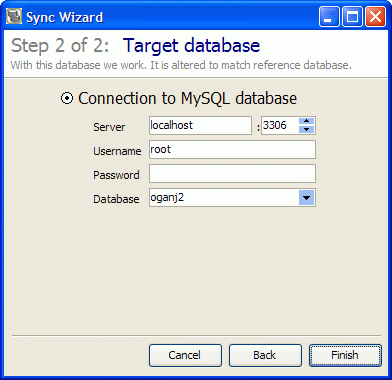Click the "Username" label
Screen dimensions: 392x380
(x=117, y=151)
